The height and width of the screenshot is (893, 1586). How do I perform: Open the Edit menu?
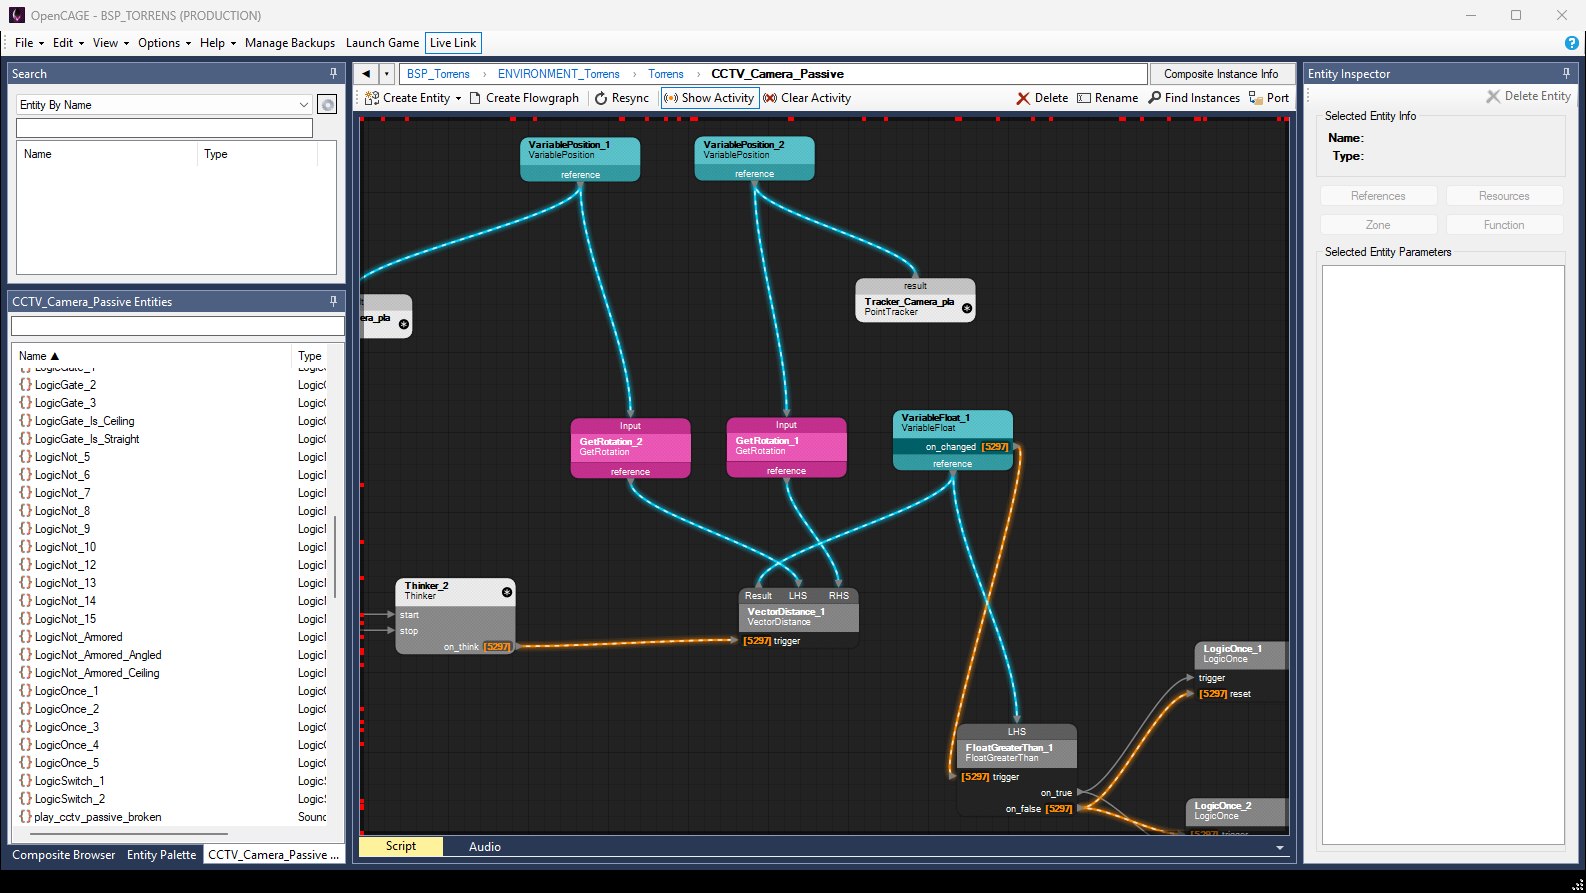[x=68, y=43]
